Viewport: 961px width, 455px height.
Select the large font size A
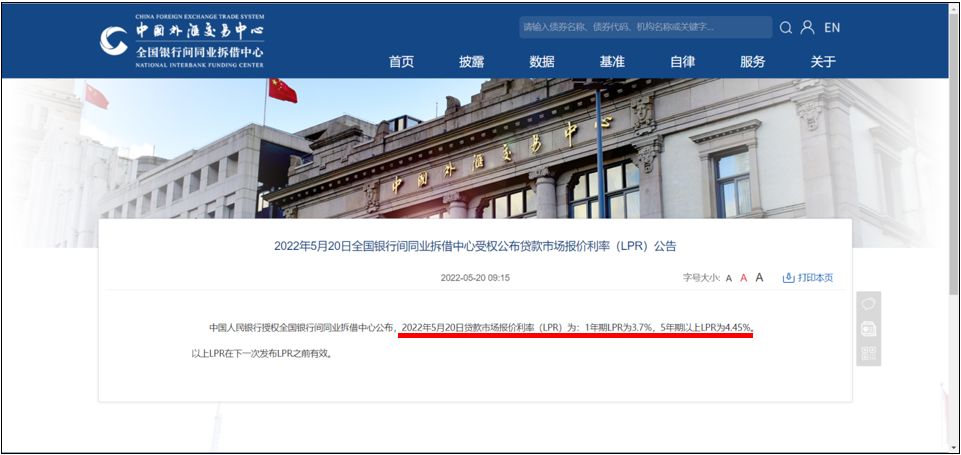759,277
